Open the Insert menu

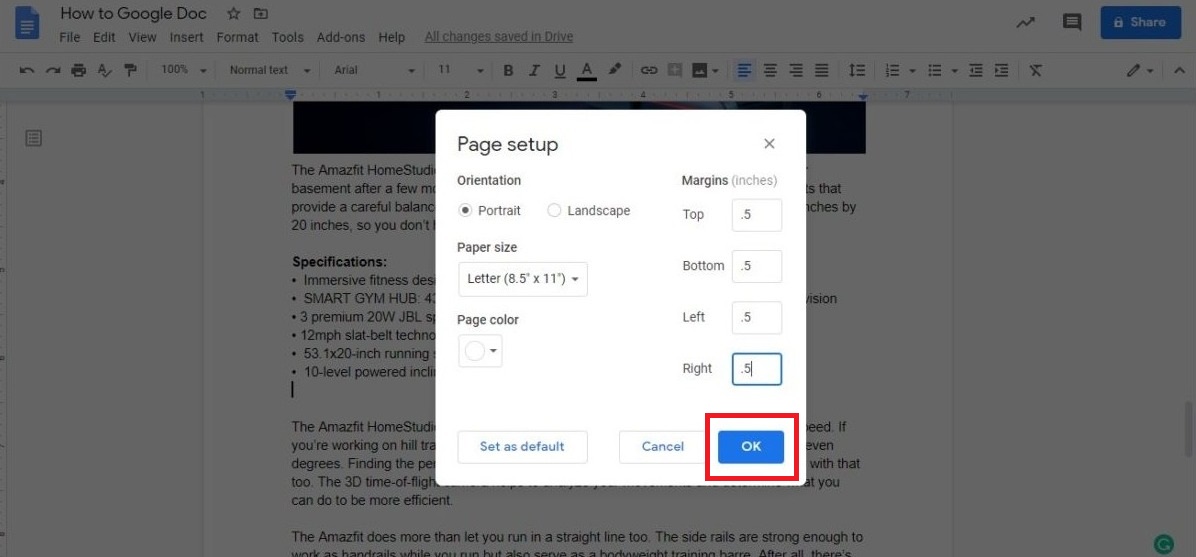[187, 37]
